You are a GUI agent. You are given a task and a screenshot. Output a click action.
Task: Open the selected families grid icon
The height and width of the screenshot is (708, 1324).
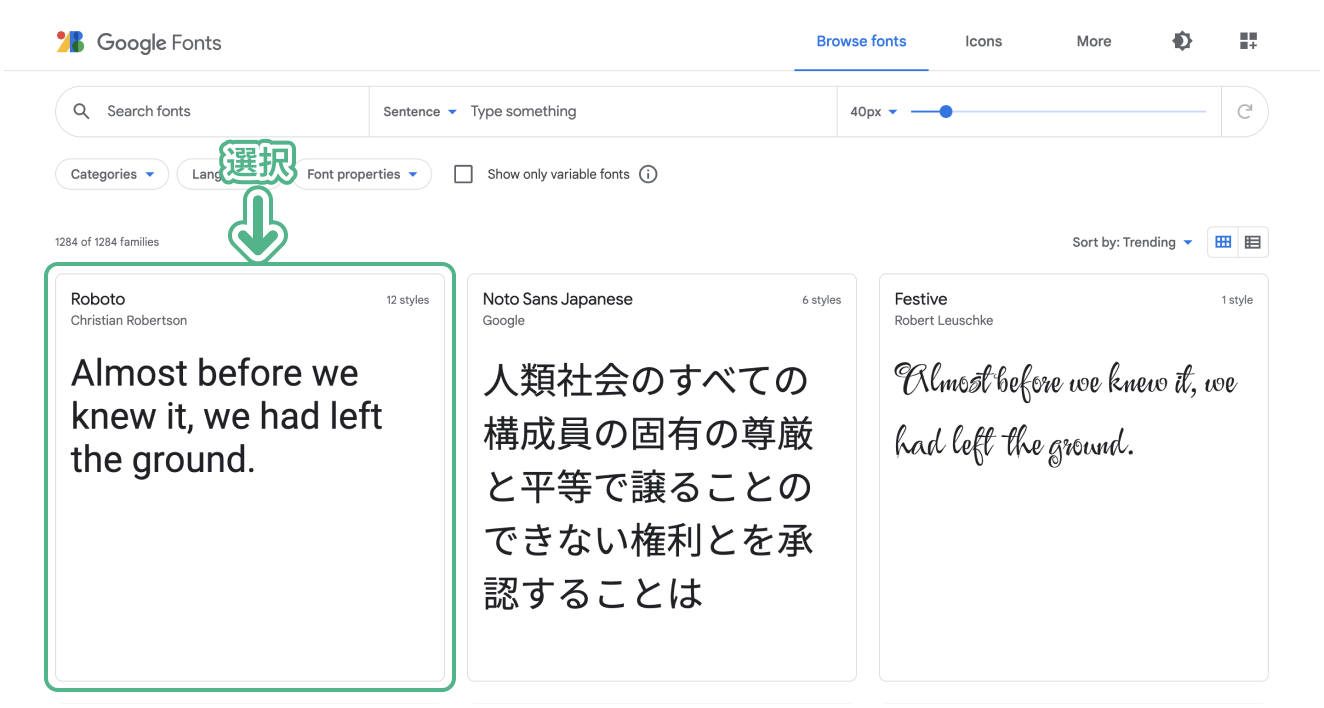[x=1248, y=41]
